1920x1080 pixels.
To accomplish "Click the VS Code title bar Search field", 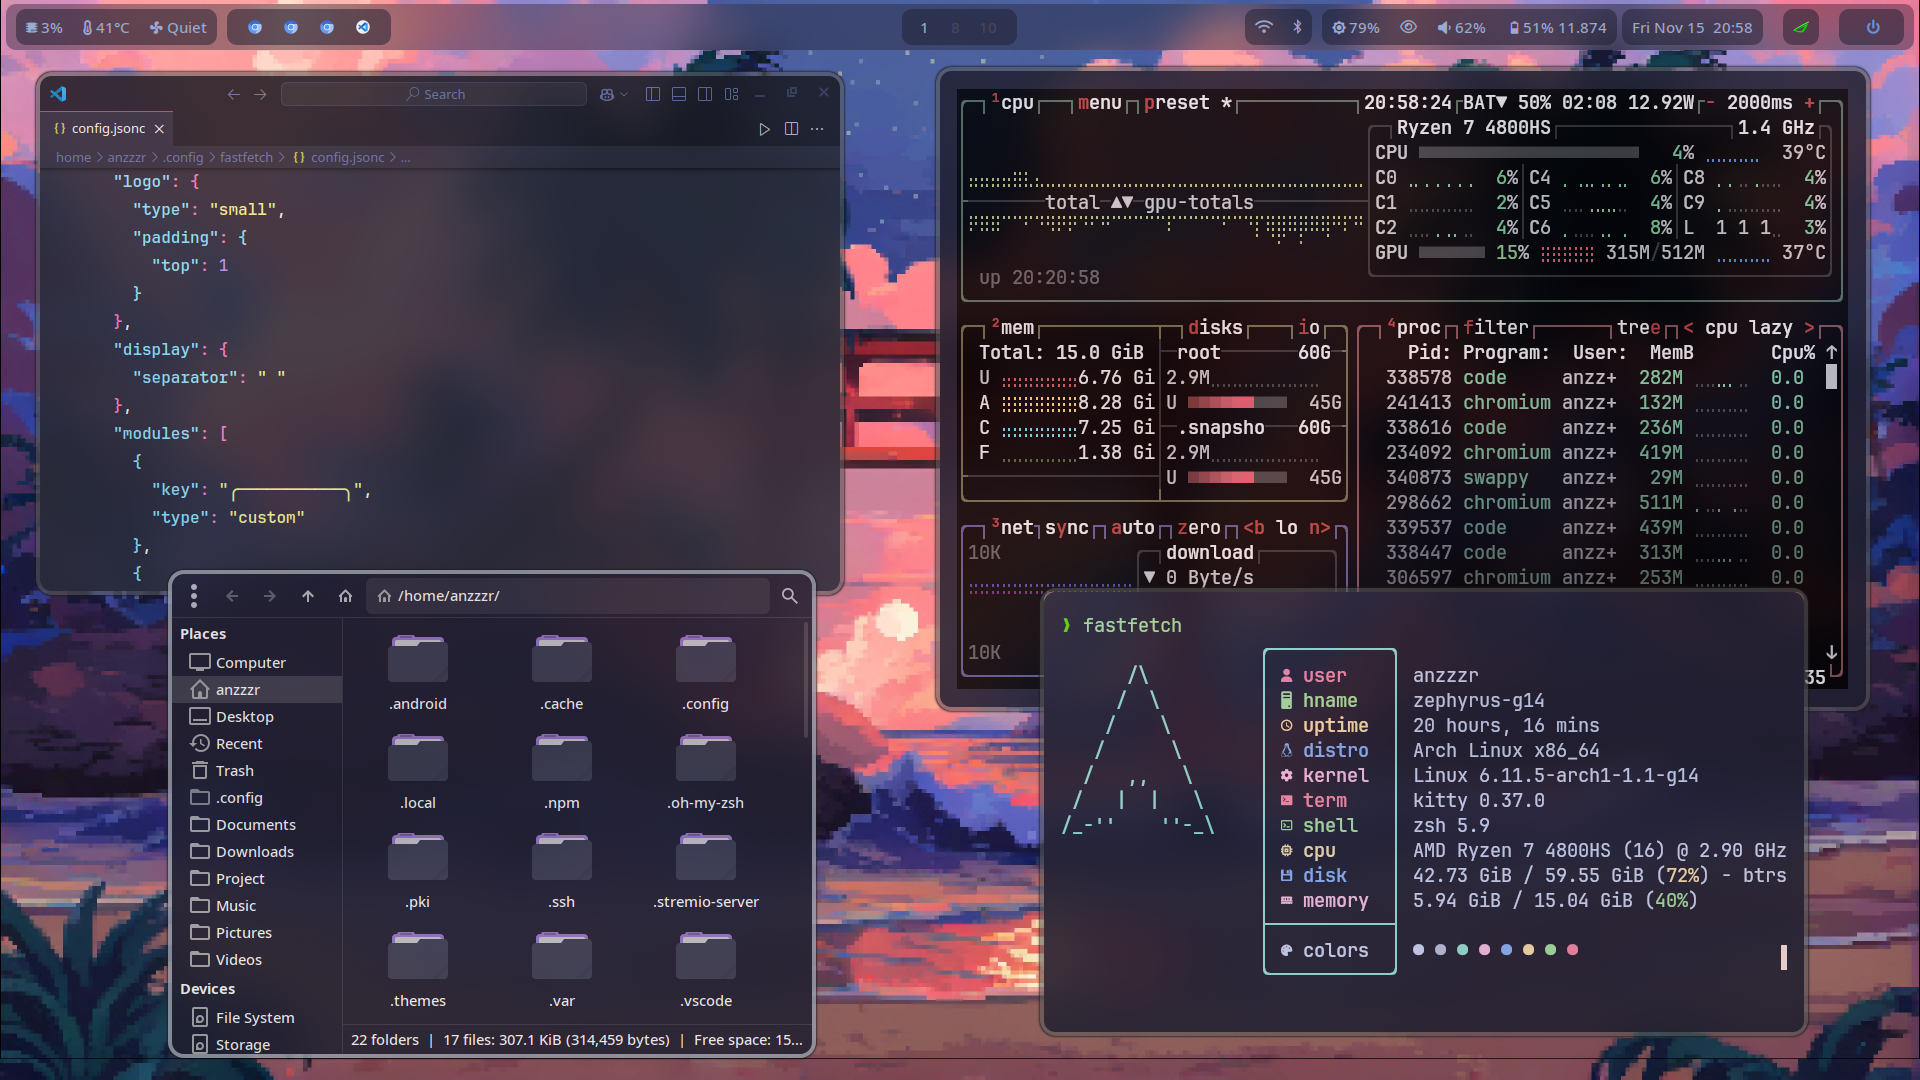I will click(x=434, y=94).
